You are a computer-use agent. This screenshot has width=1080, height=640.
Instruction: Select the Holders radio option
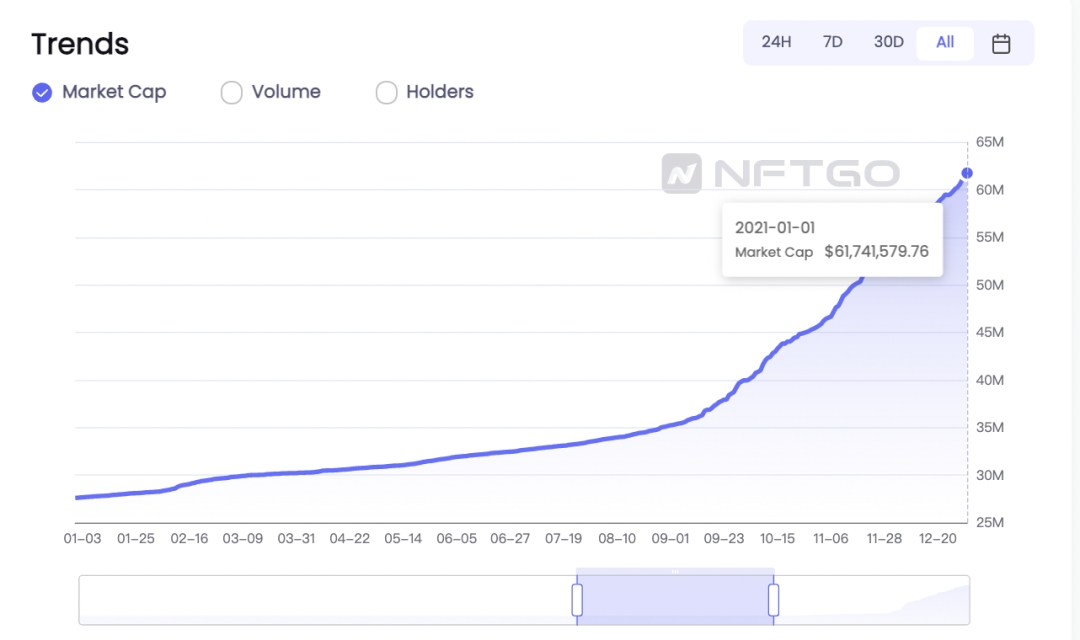point(386,92)
